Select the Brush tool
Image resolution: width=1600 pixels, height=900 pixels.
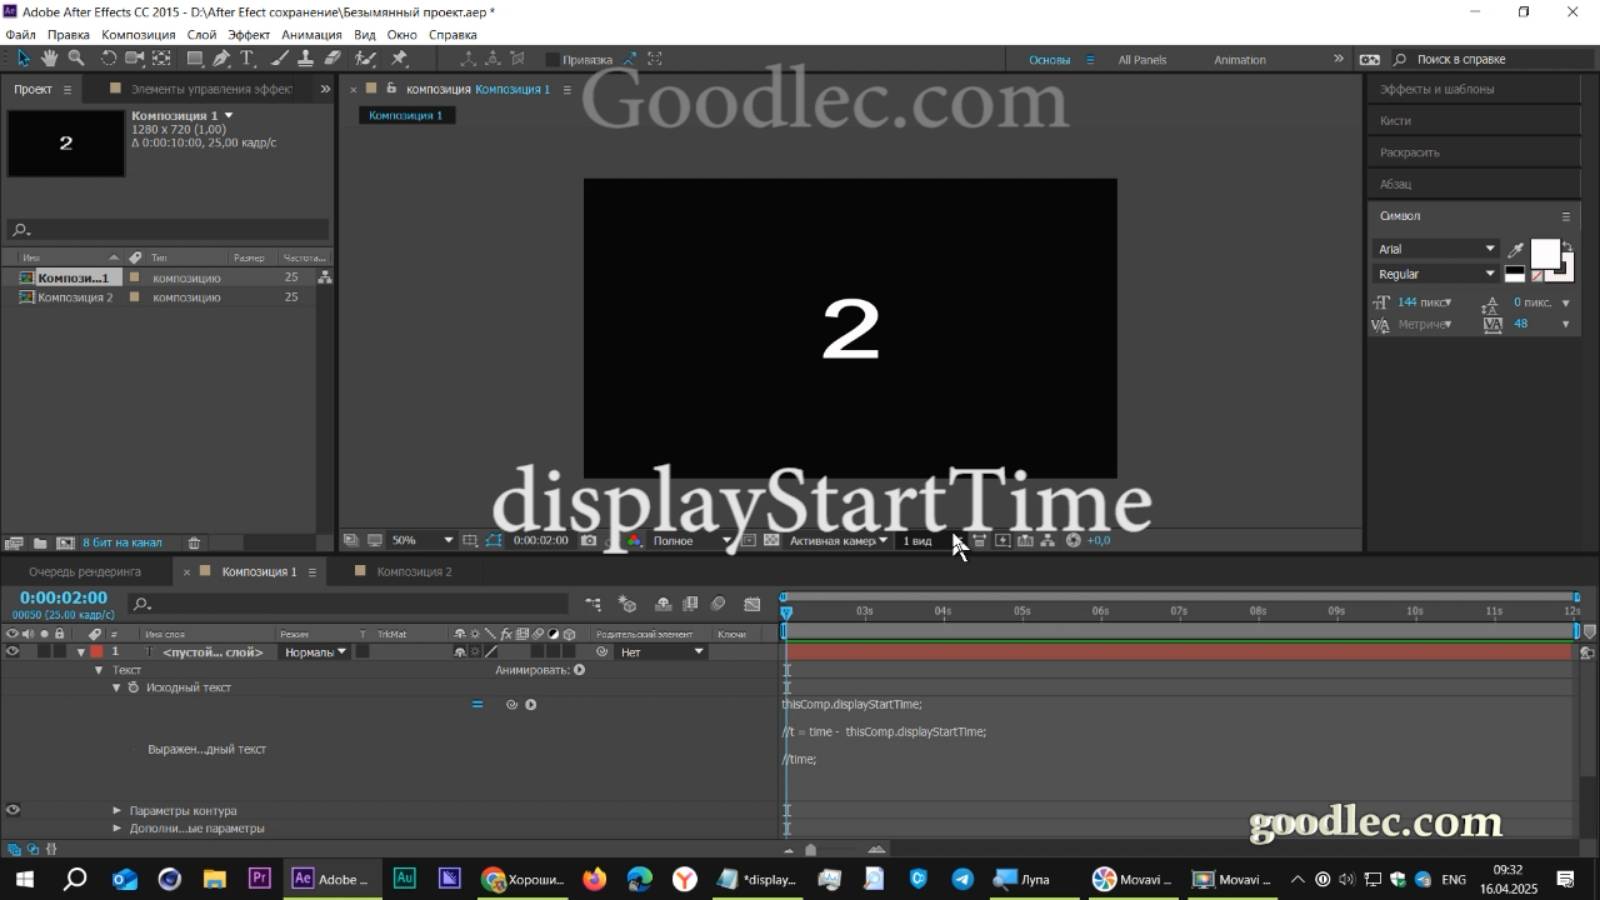click(x=278, y=58)
